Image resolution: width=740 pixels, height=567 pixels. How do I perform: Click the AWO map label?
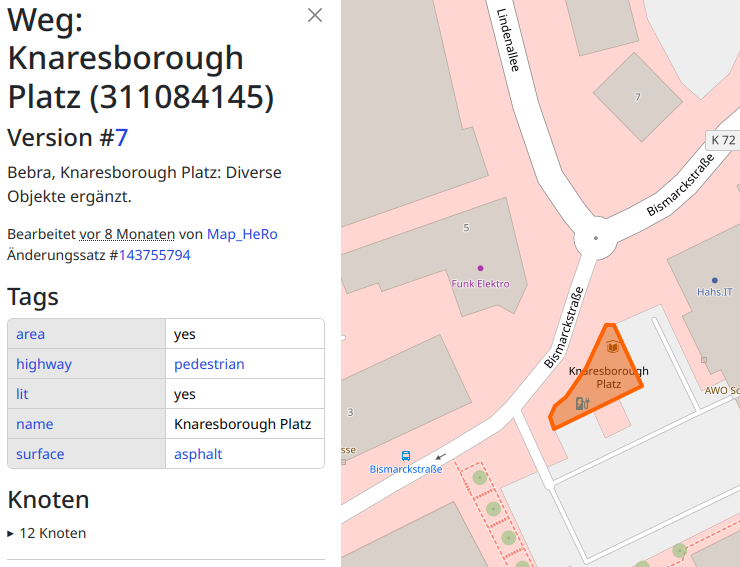pyautogui.click(x=722, y=390)
